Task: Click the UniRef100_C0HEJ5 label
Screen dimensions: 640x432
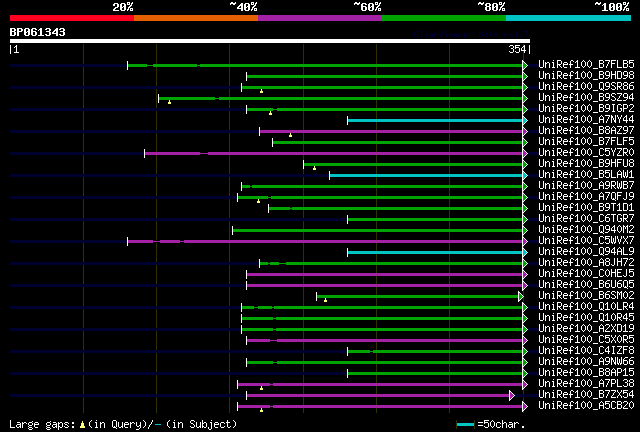Action: pos(586,274)
